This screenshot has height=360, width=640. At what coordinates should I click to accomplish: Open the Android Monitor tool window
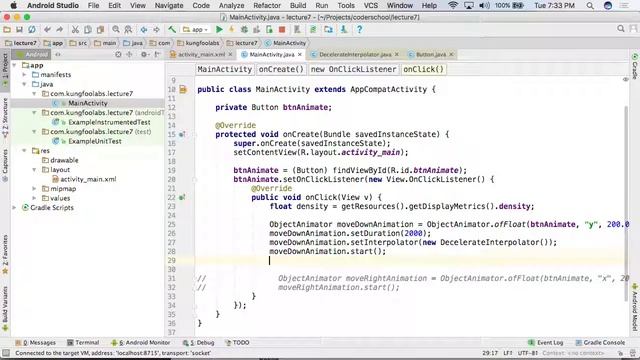pyautogui.click(x=141, y=342)
